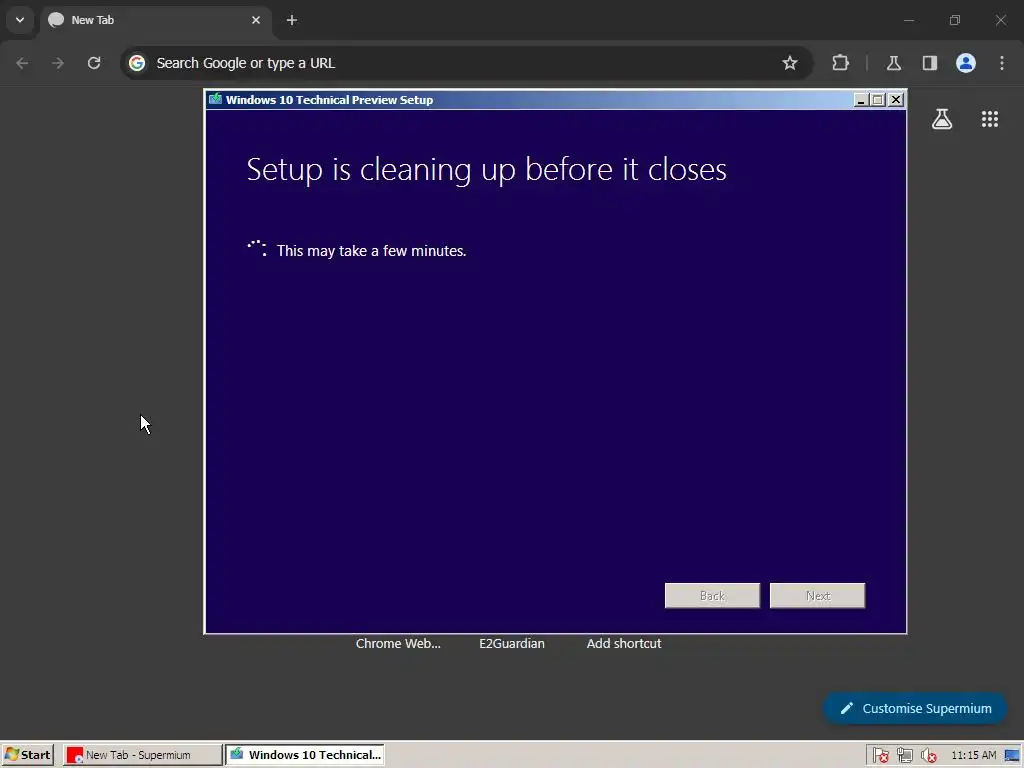Open the Start menu
The image size is (1024, 768).
(x=27, y=755)
